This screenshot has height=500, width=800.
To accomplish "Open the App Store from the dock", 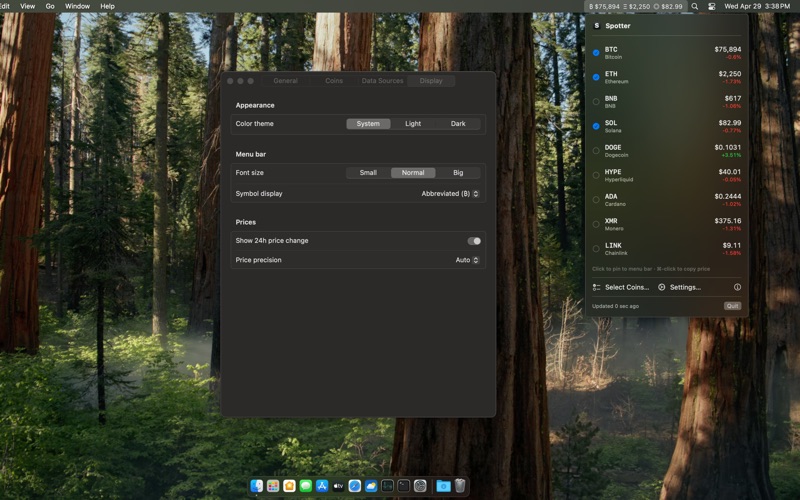I will [322, 486].
